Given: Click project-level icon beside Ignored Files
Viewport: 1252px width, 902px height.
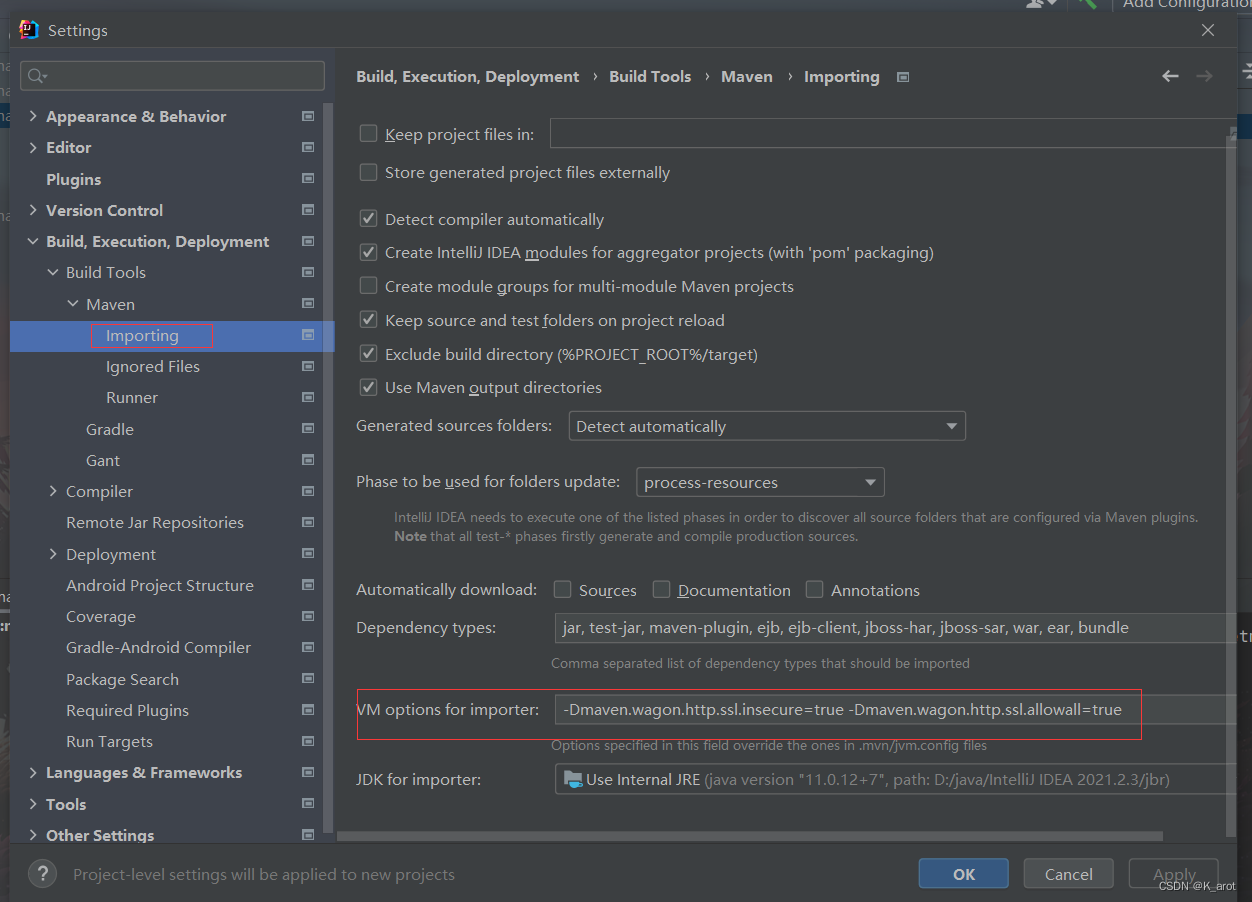Looking at the screenshot, I should click(x=308, y=366).
